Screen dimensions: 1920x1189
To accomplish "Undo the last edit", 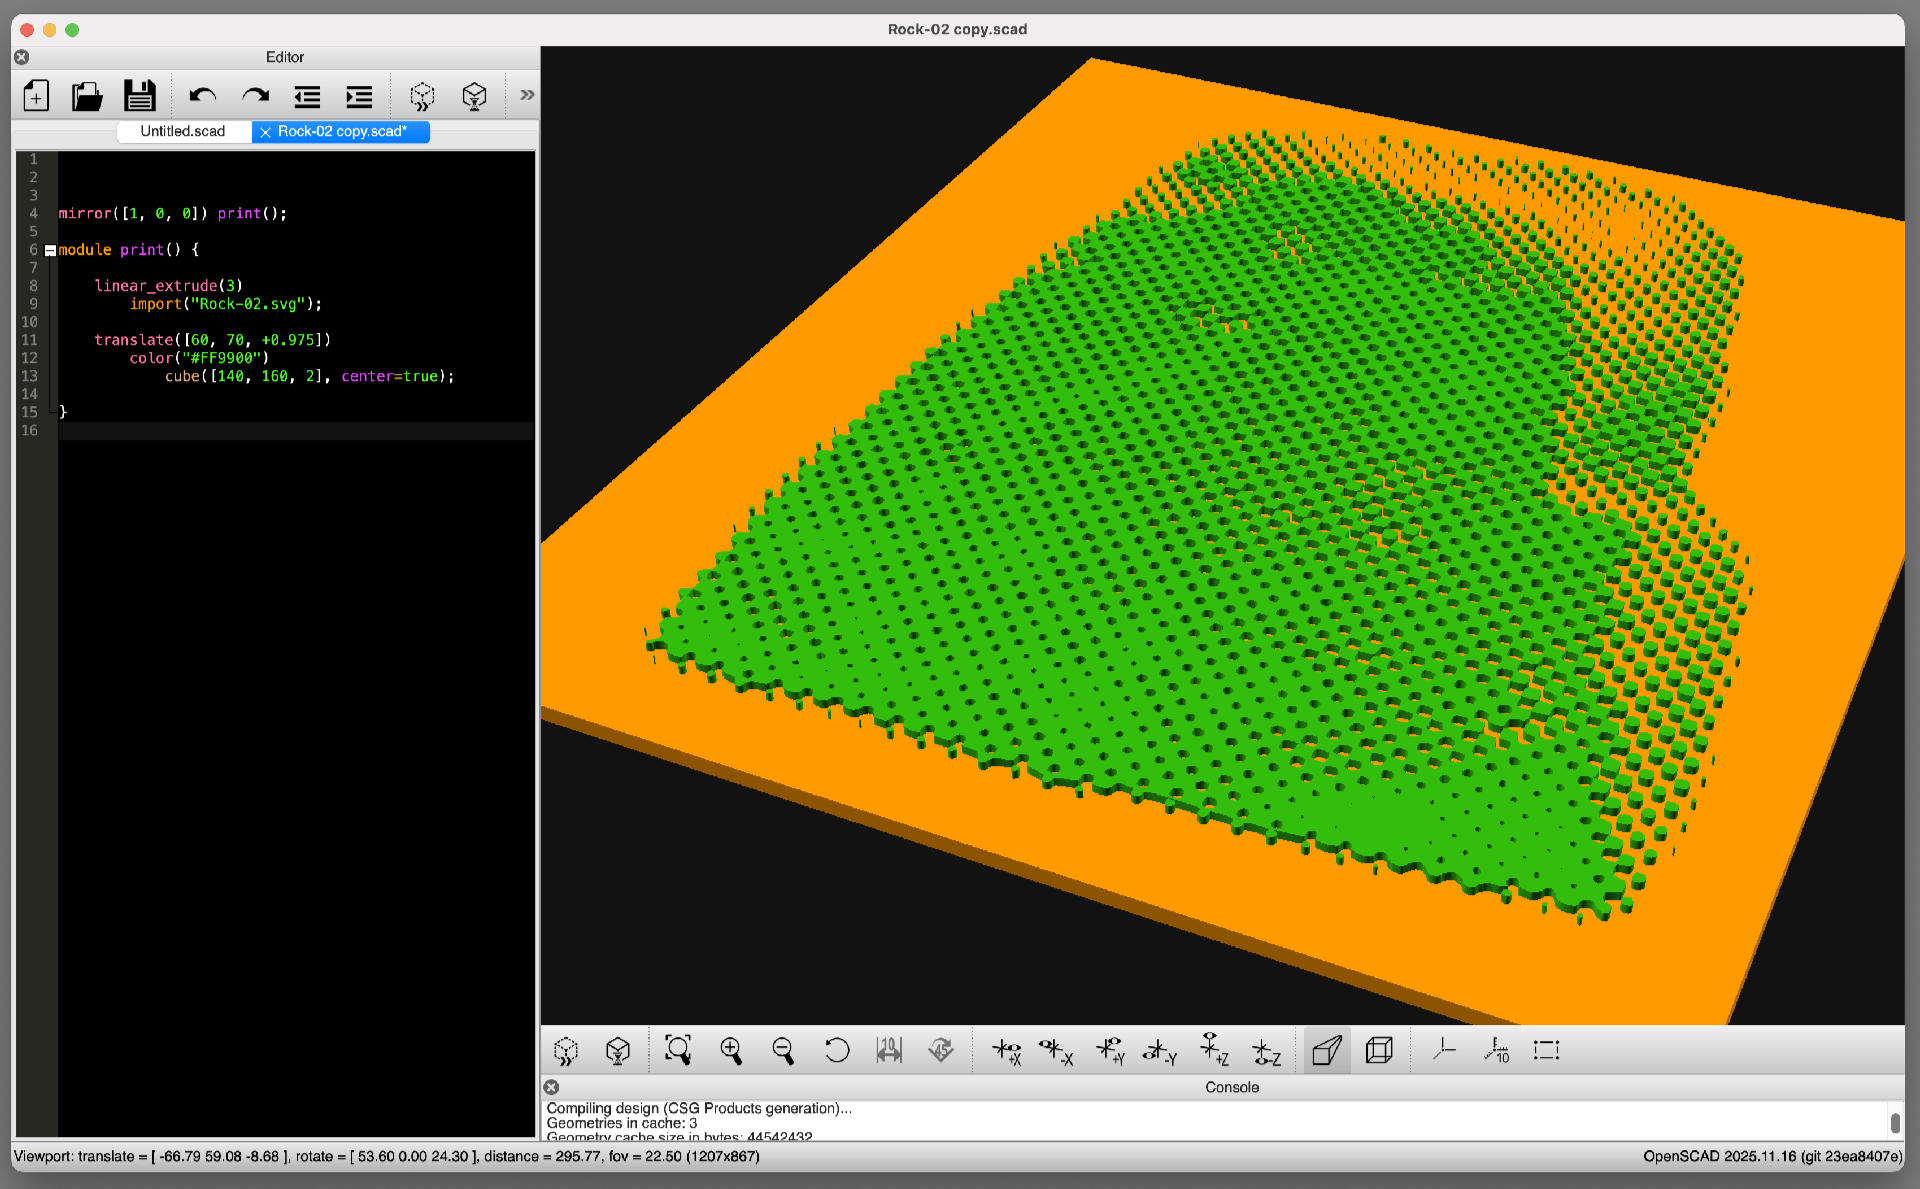I will pyautogui.click(x=204, y=96).
